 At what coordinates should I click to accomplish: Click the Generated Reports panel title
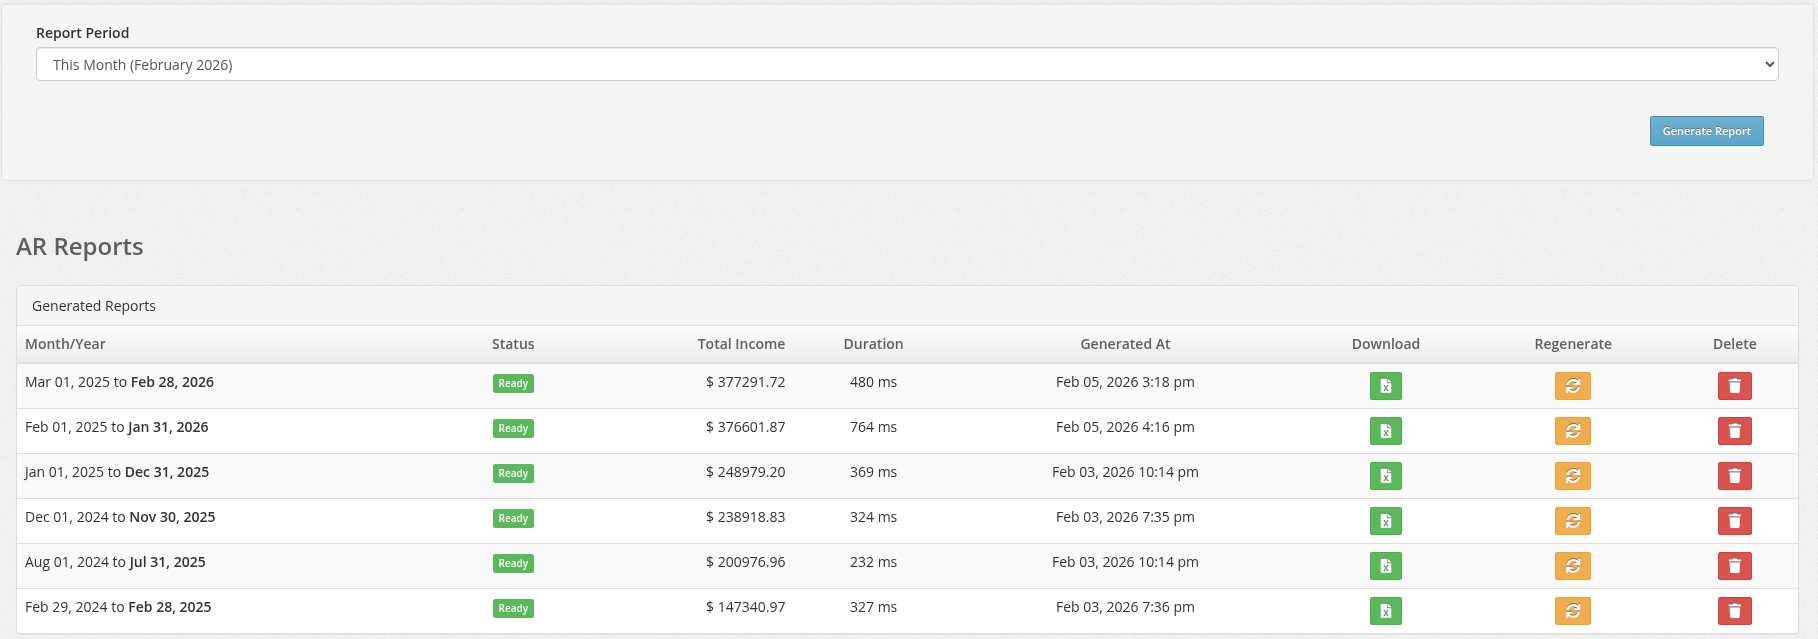(94, 306)
